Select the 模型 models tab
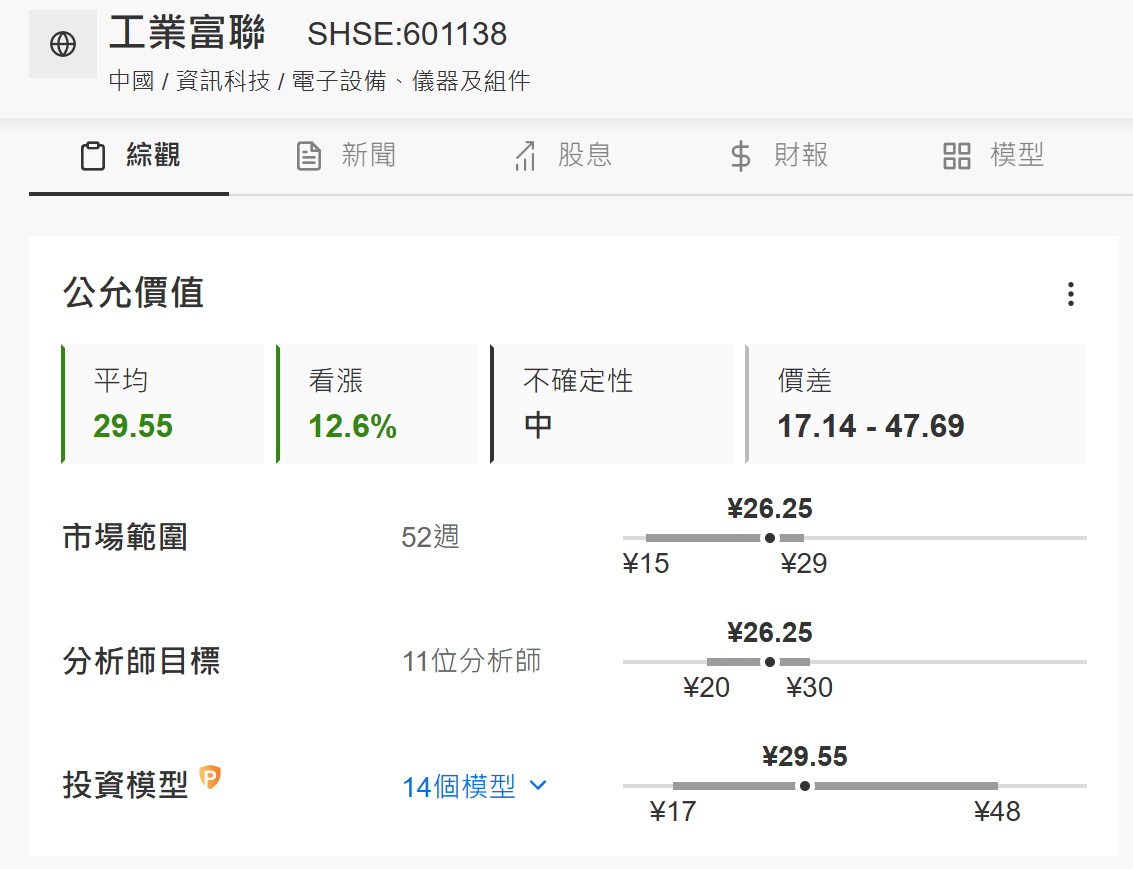 (x=994, y=156)
